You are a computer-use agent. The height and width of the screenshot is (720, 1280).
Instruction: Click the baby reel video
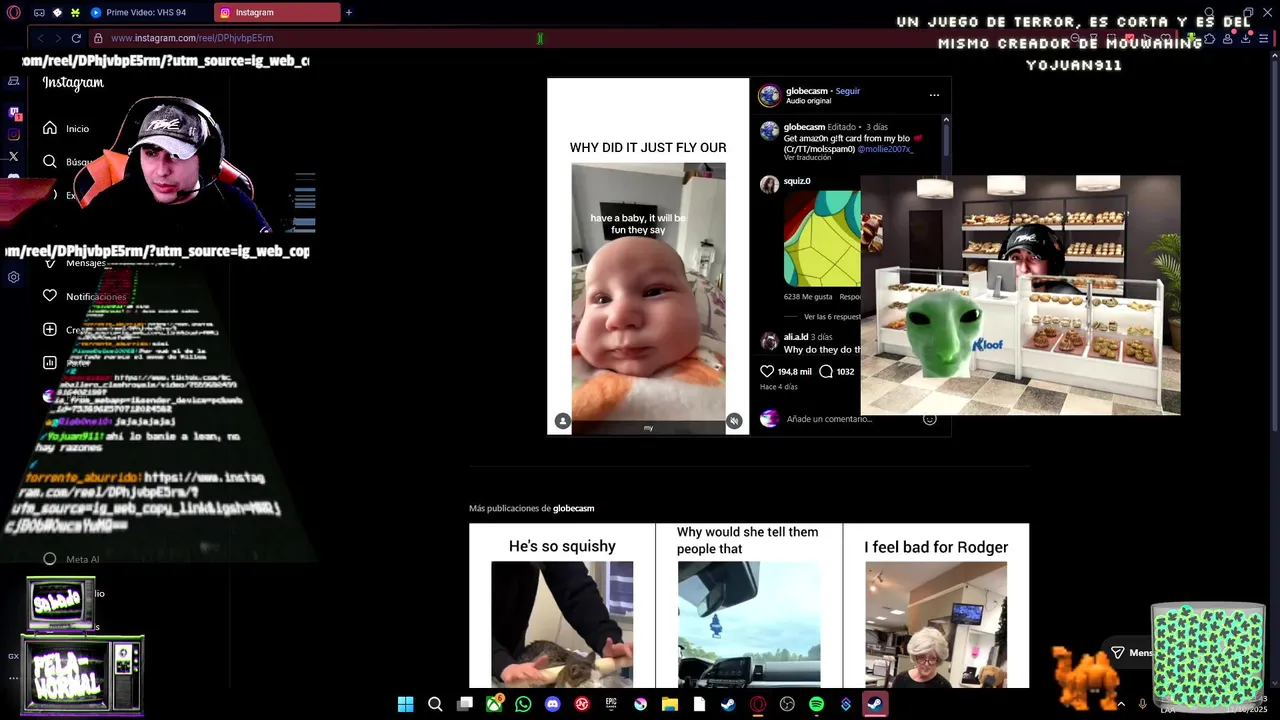coord(648,256)
